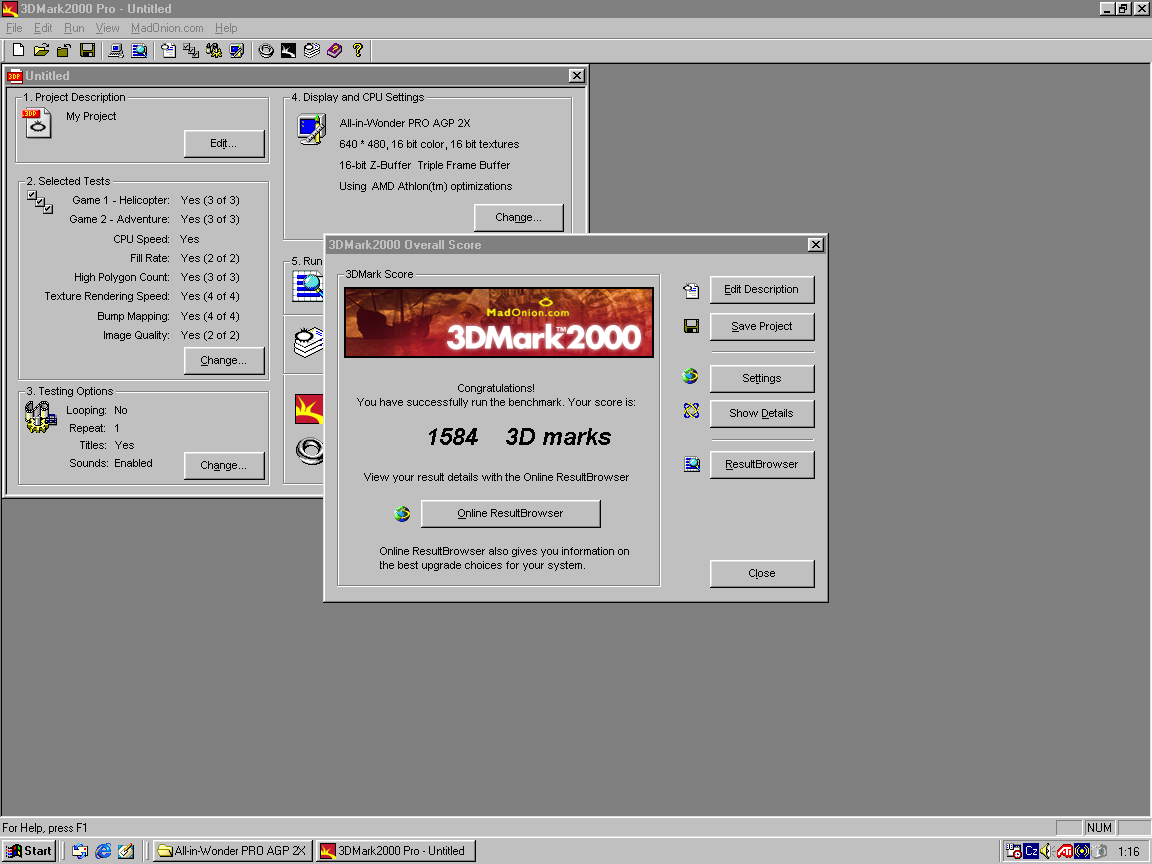This screenshot has height=864, width=1152.
Task: Click the floppy icon beside Save Project
Action: pyautogui.click(x=691, y=326)
